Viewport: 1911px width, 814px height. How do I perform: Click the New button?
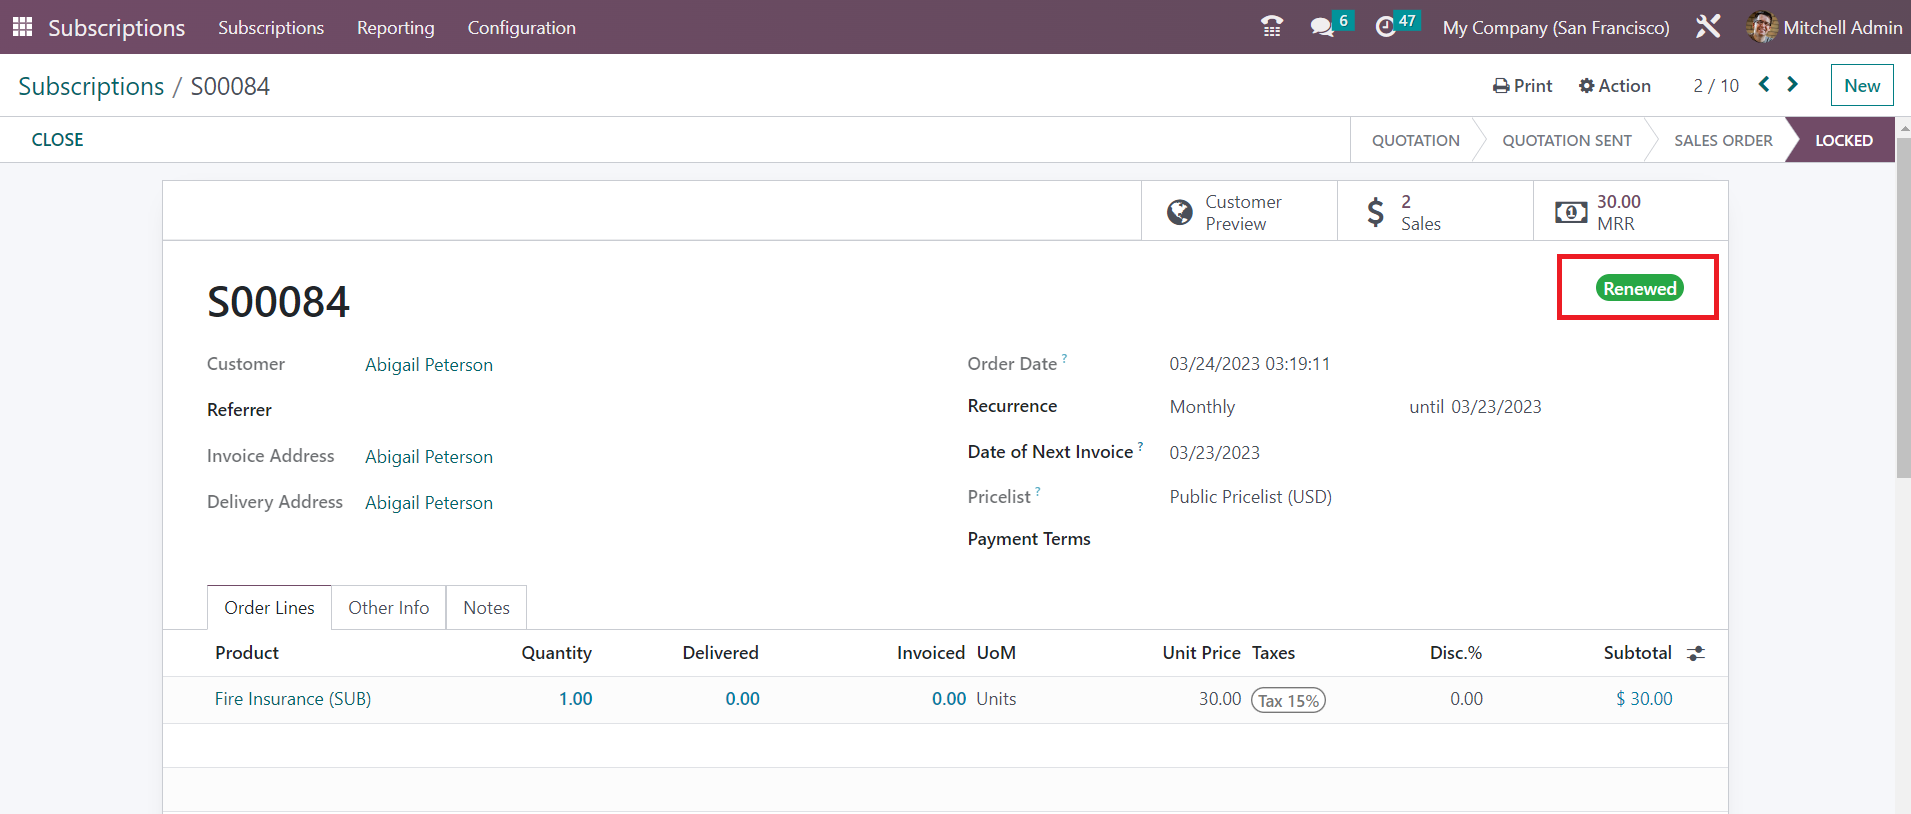1862,85
